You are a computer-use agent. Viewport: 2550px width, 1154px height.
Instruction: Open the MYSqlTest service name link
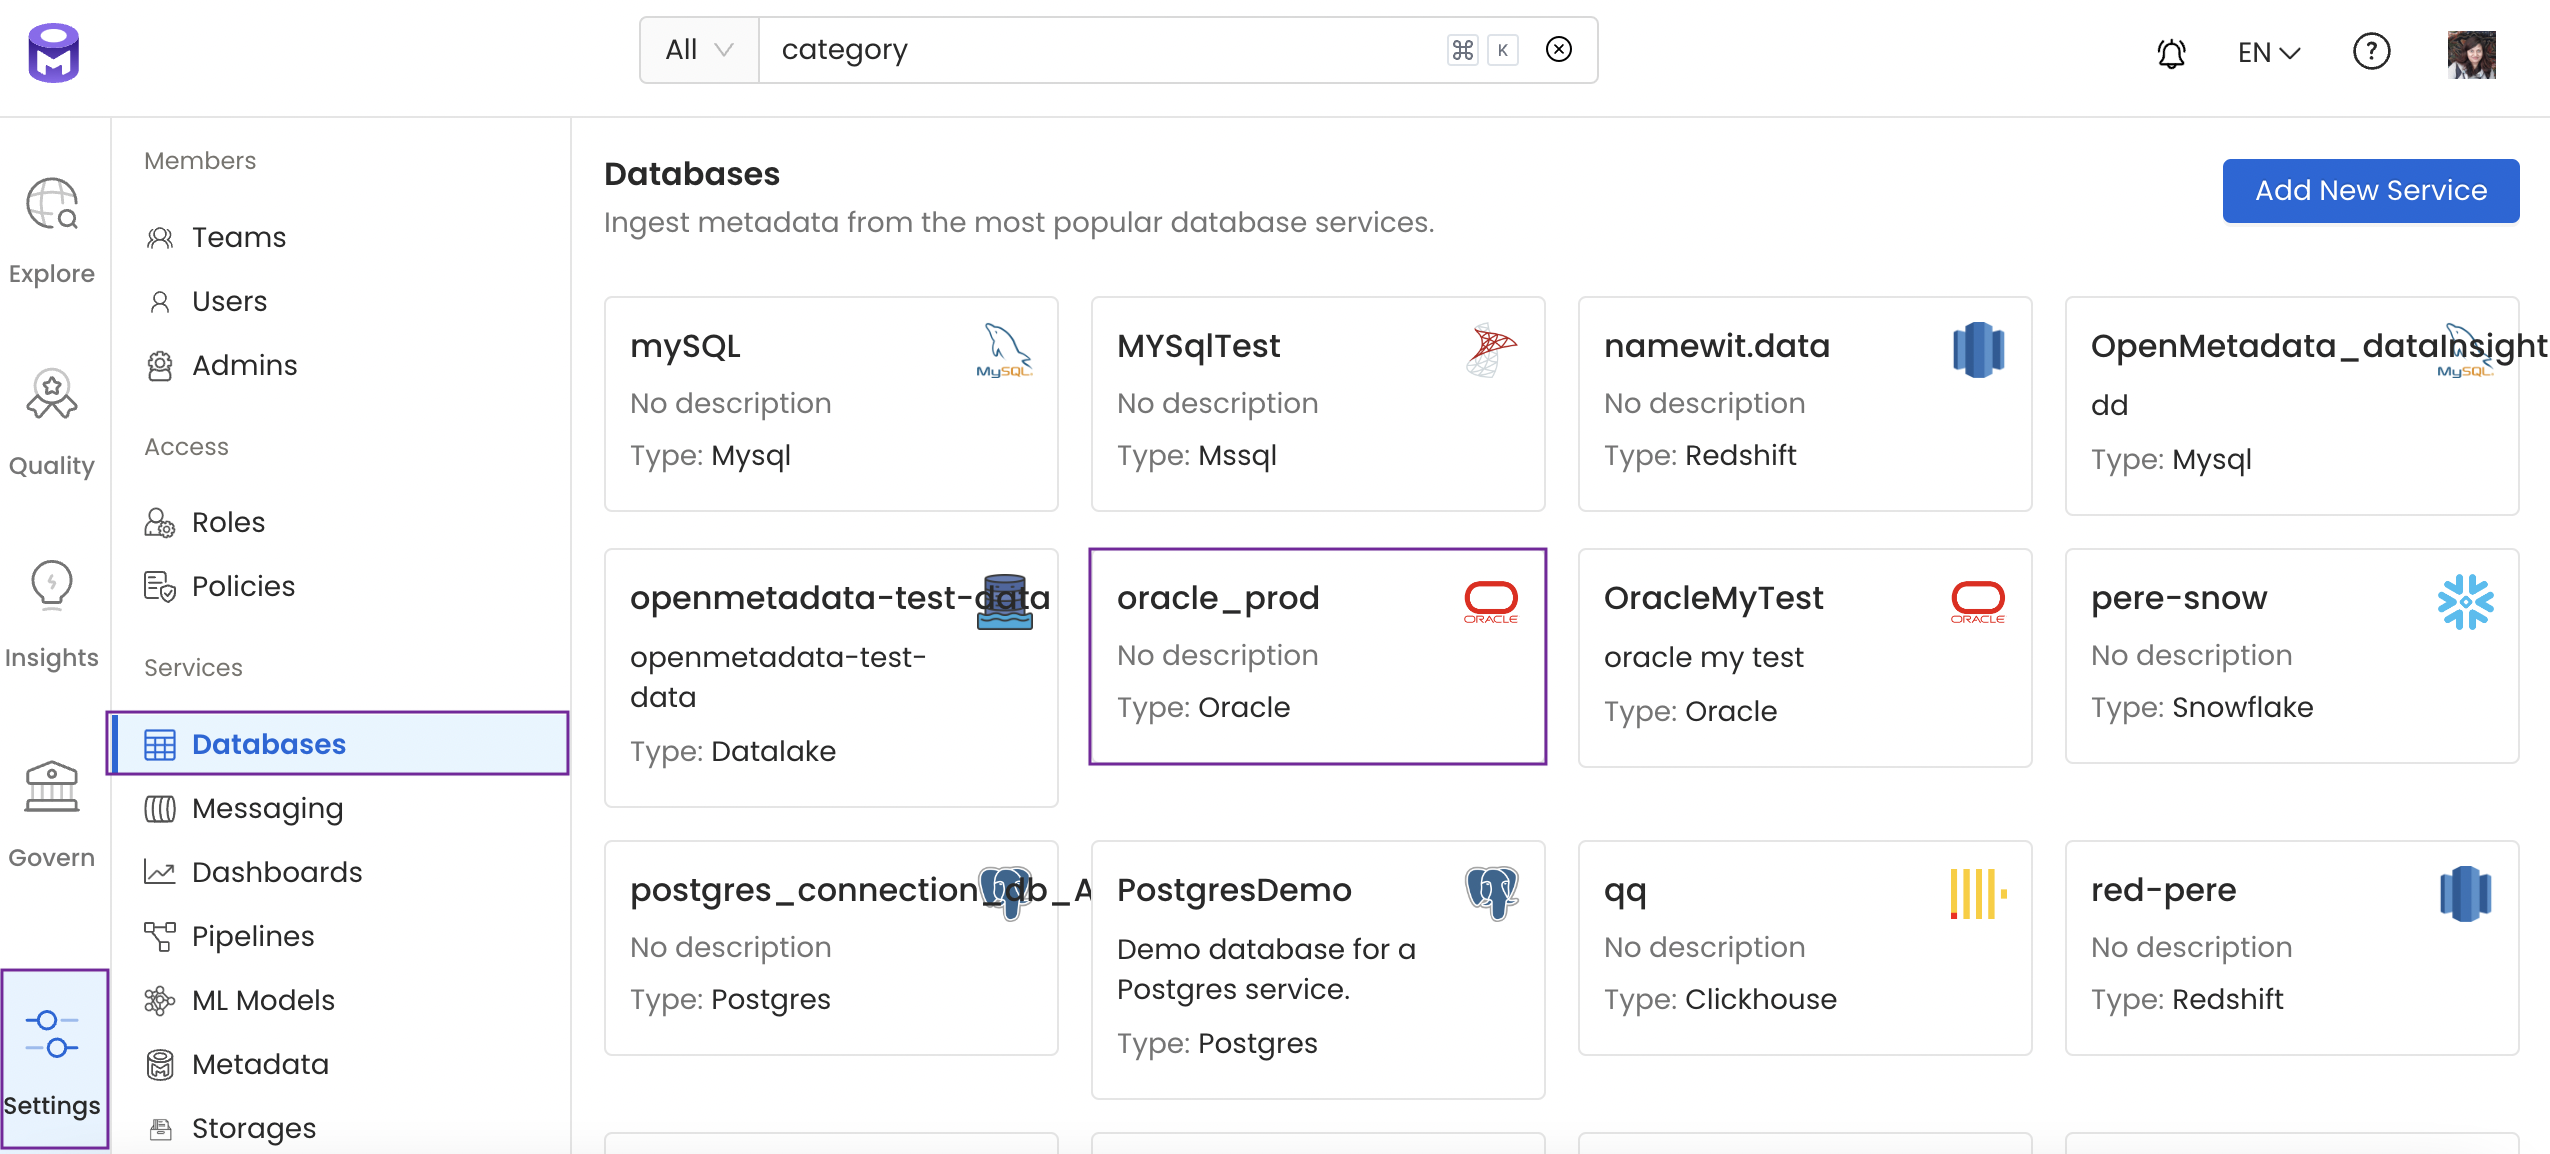point(1198,346)
